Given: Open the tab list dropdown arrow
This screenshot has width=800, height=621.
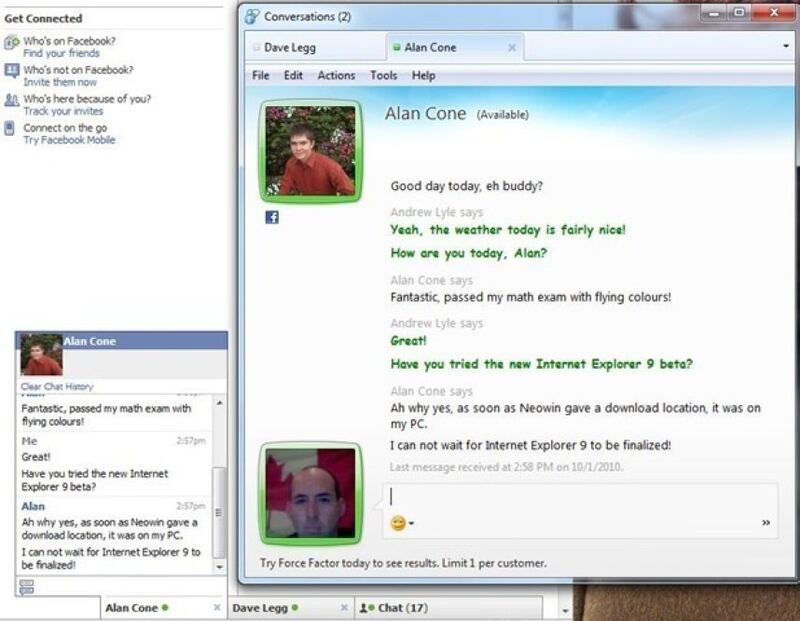Looking at the screenshot, I should (786, 46).
